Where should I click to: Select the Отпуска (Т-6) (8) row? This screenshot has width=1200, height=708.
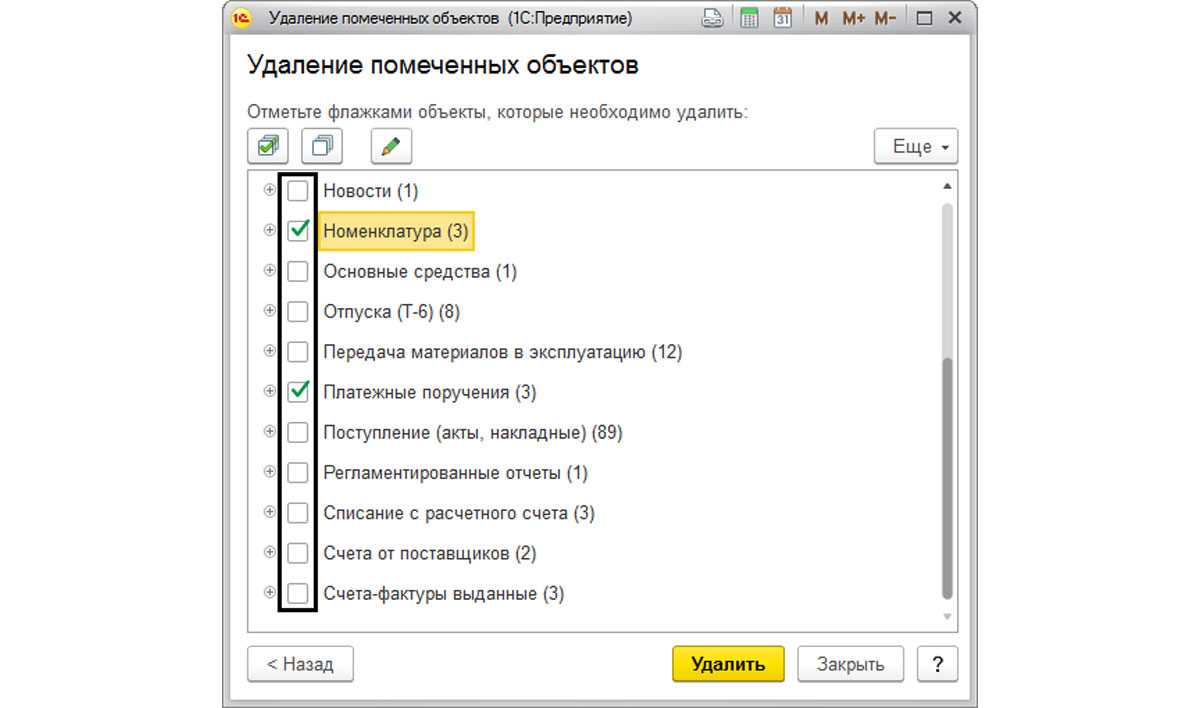pyautogui.click(x=391, y=312)
